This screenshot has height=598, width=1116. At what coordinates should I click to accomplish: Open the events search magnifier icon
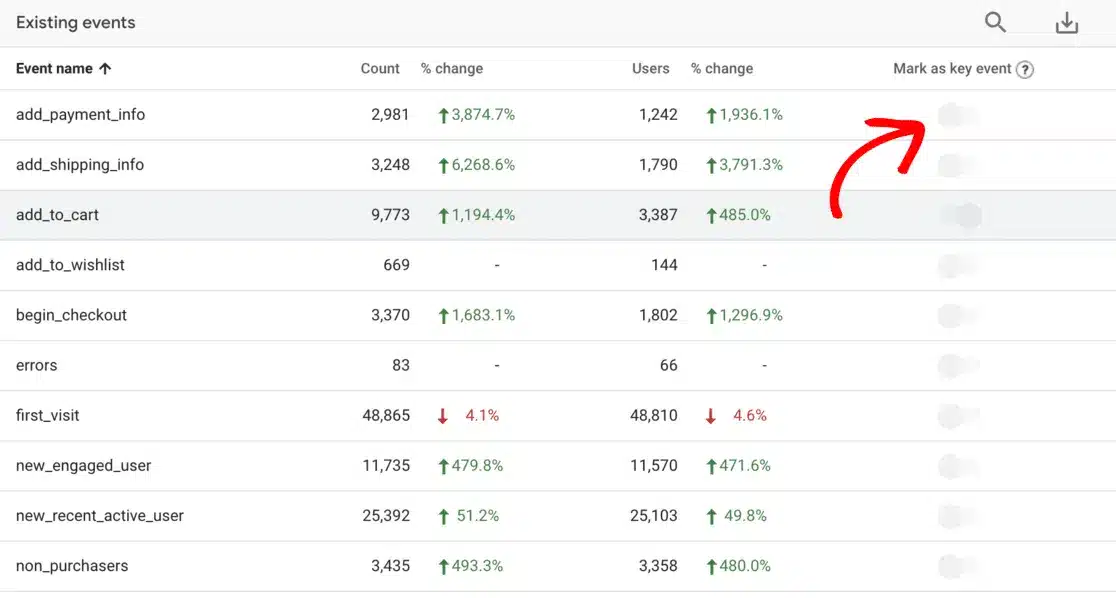995,23
